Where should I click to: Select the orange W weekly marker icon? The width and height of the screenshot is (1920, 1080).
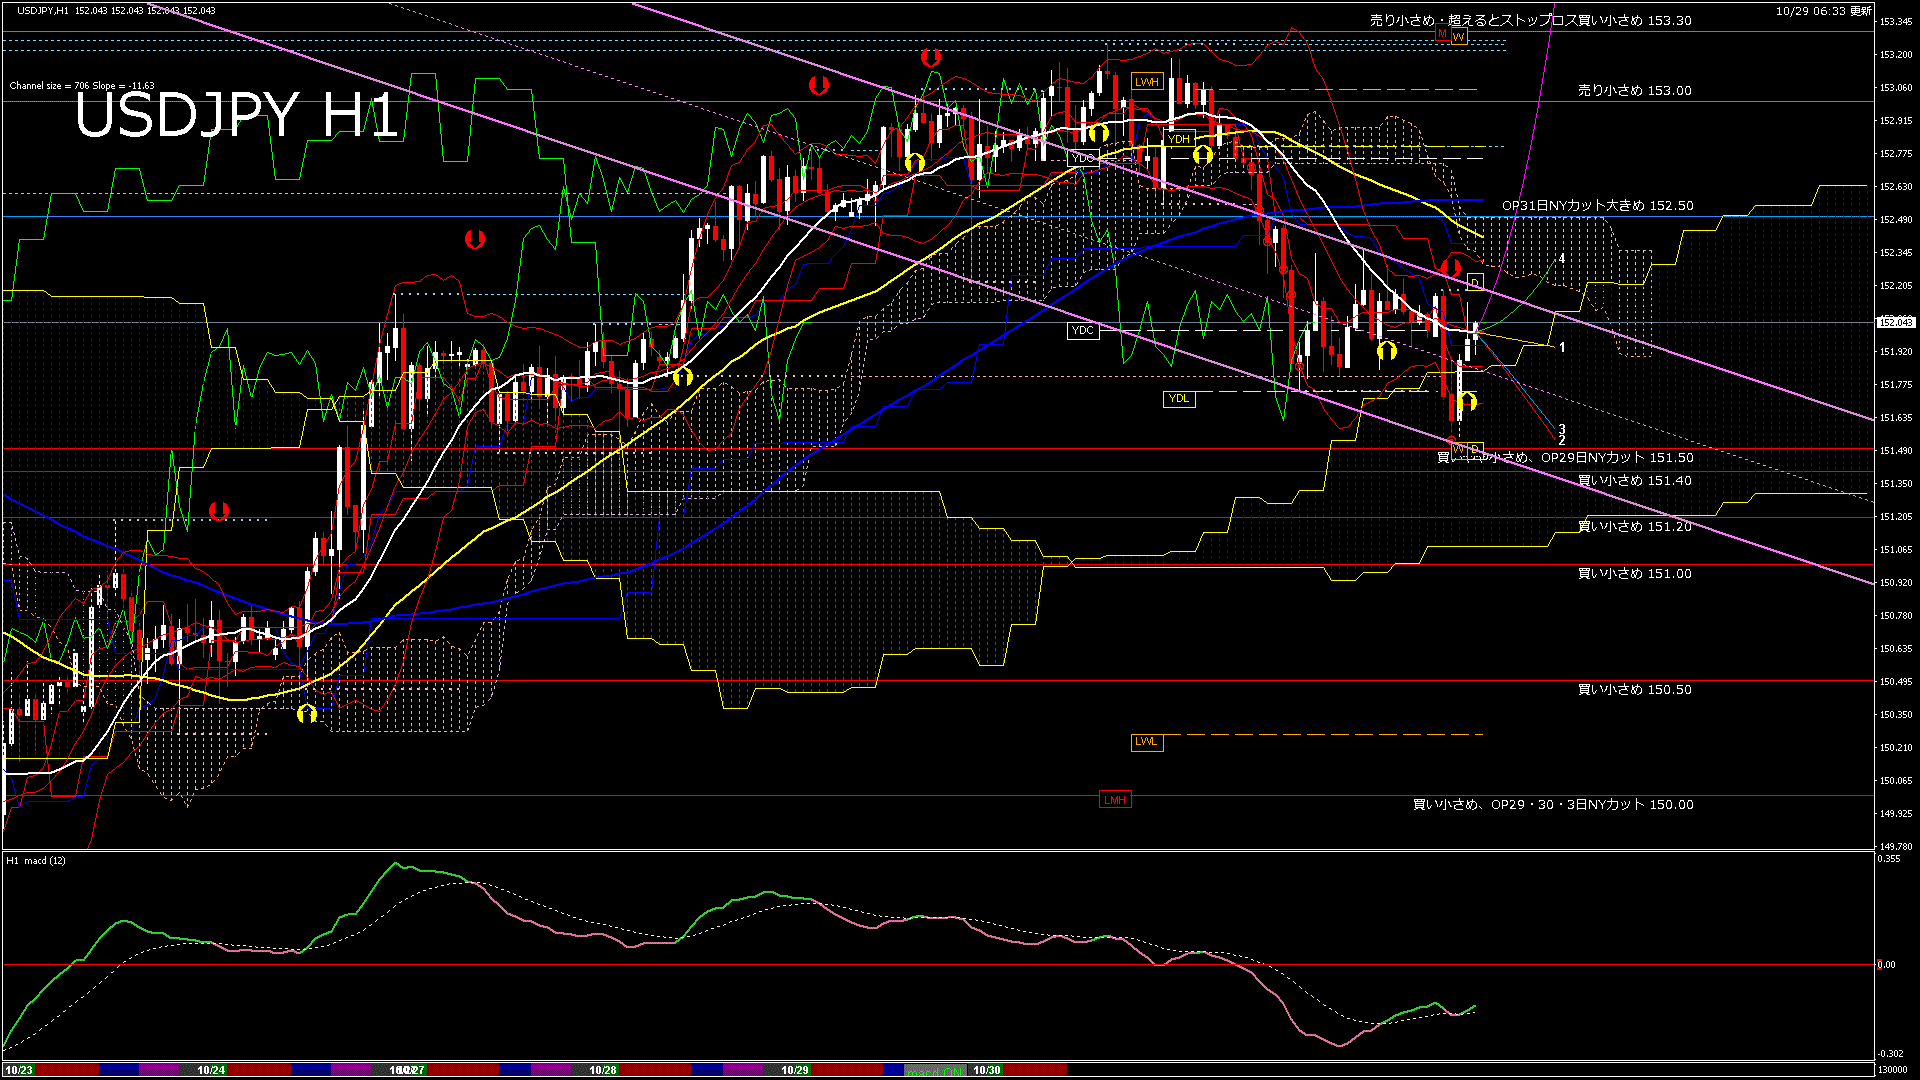[1458, 35]
